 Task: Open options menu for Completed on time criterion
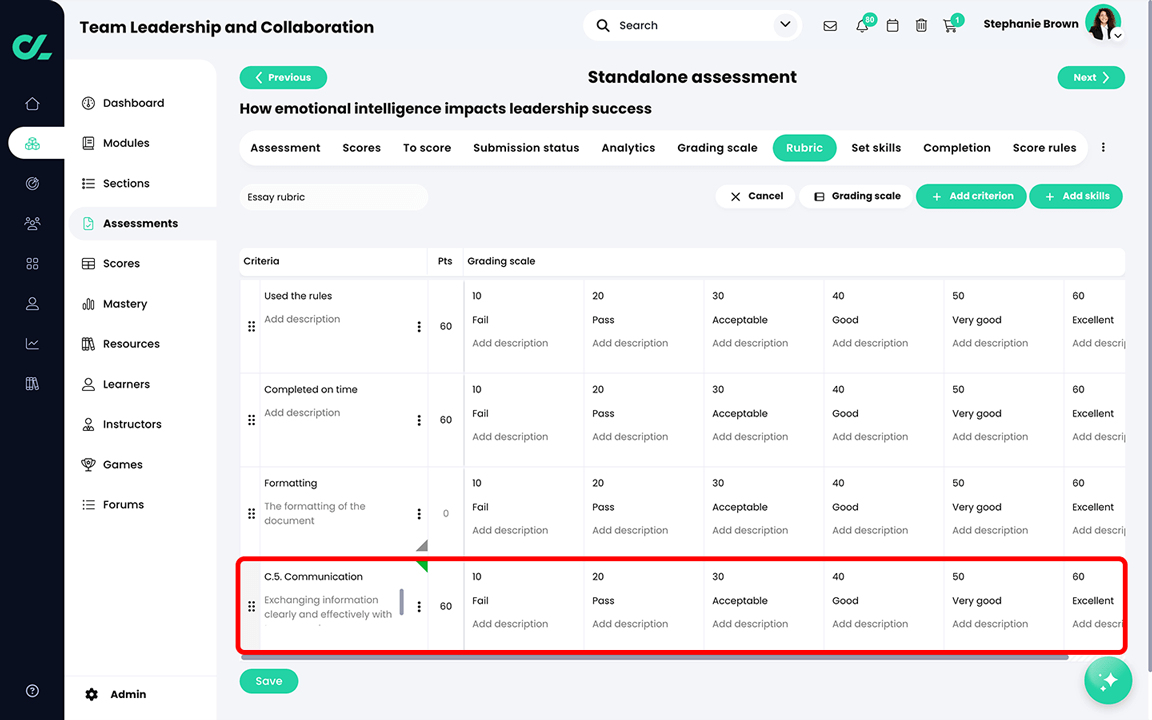pyautogui.click(x=419, y=420)
